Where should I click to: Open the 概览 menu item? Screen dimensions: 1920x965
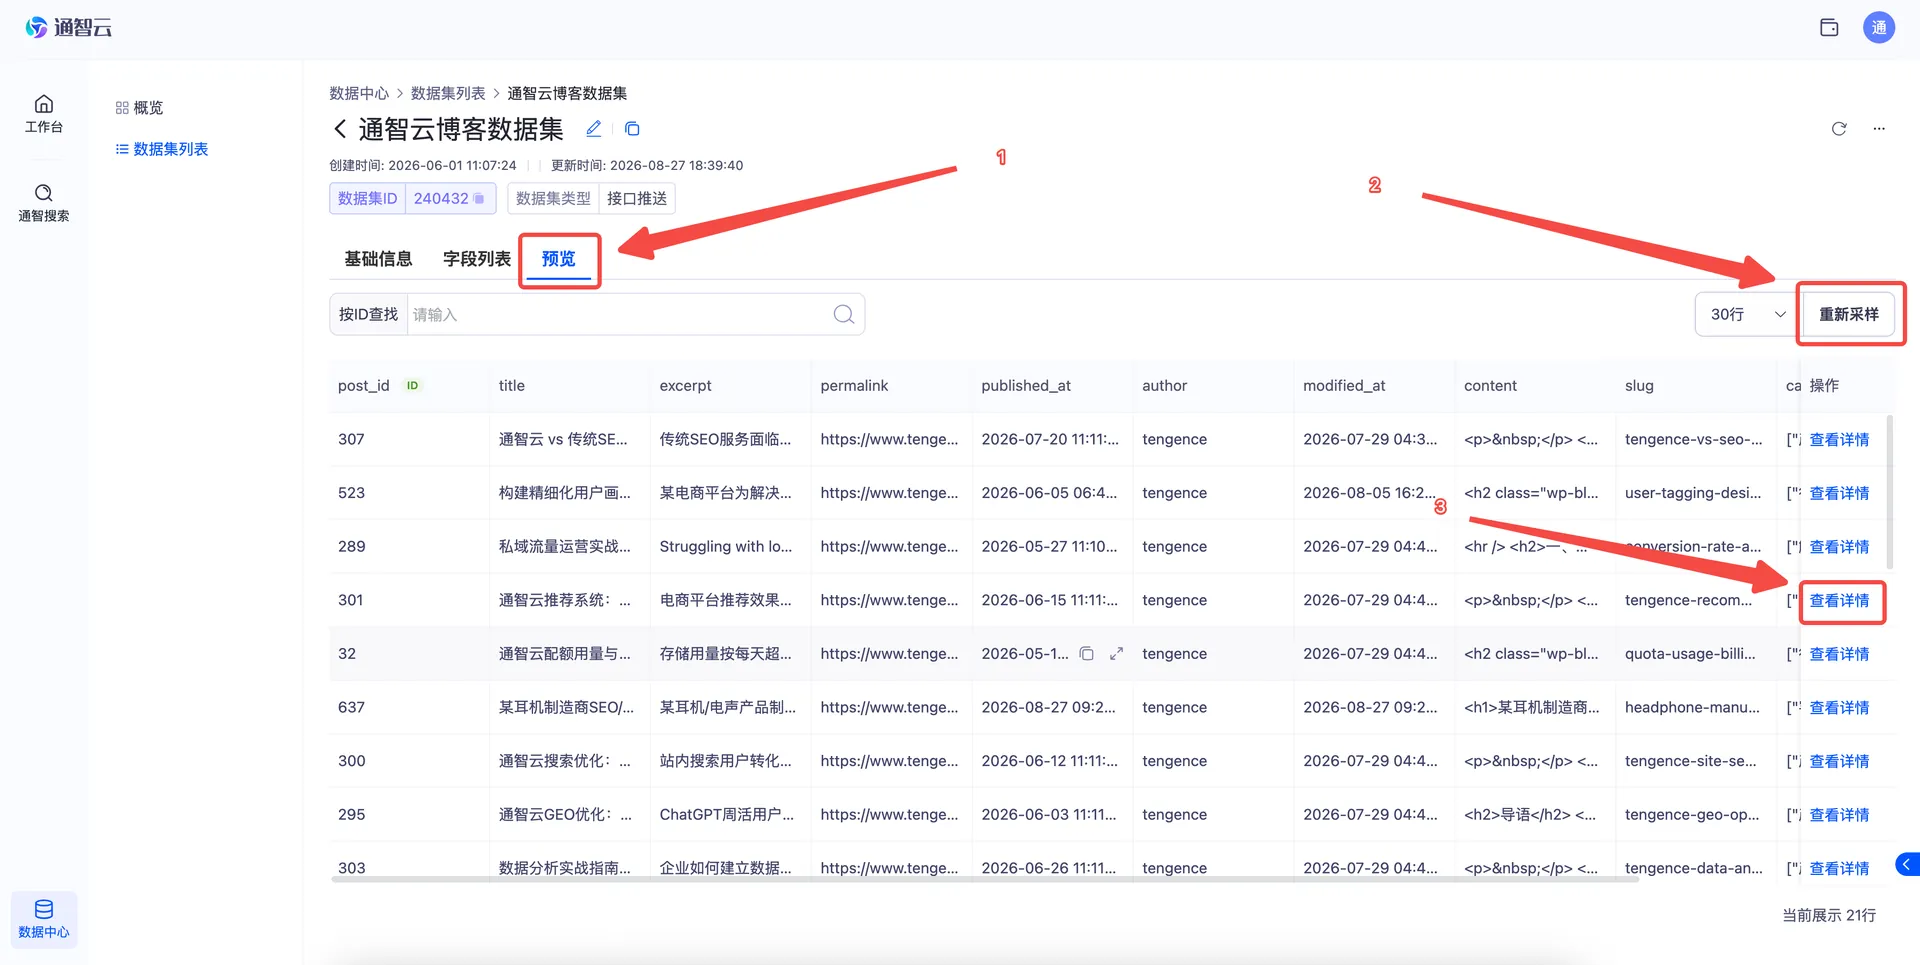point(139,108)
